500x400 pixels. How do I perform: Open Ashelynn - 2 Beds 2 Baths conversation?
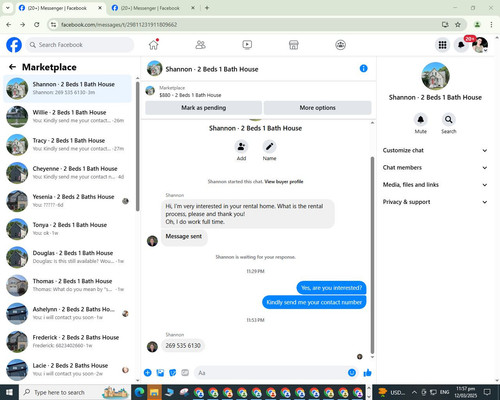click(68, 313)
